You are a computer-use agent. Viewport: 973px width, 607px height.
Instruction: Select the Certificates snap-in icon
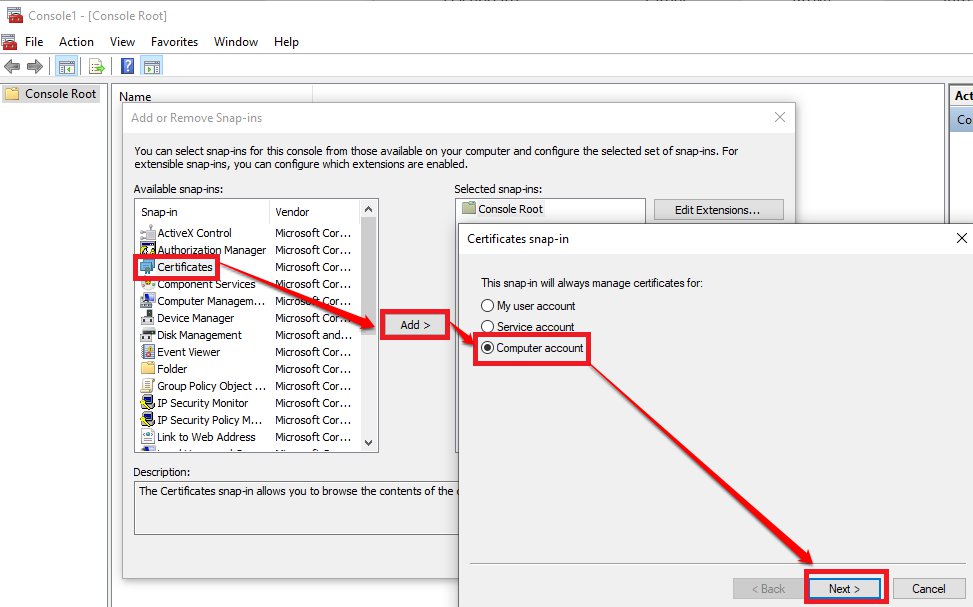point(148,267)
